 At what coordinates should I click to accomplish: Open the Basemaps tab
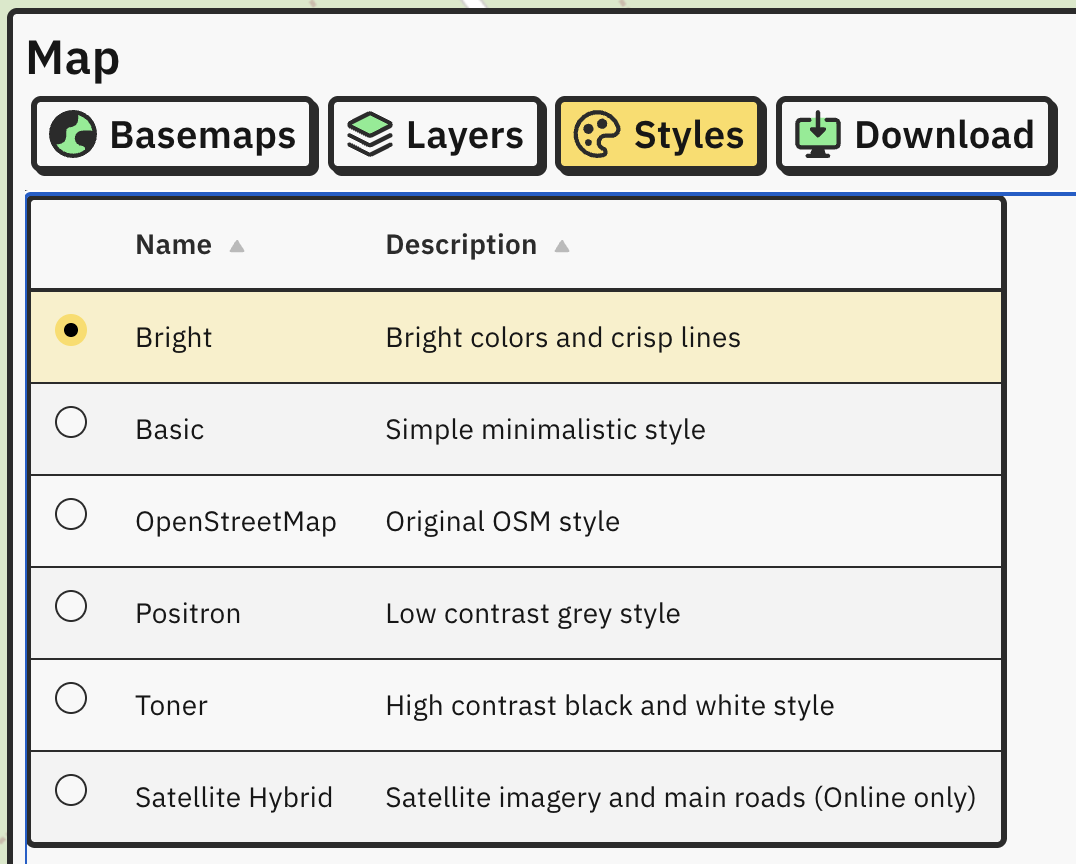174,135
